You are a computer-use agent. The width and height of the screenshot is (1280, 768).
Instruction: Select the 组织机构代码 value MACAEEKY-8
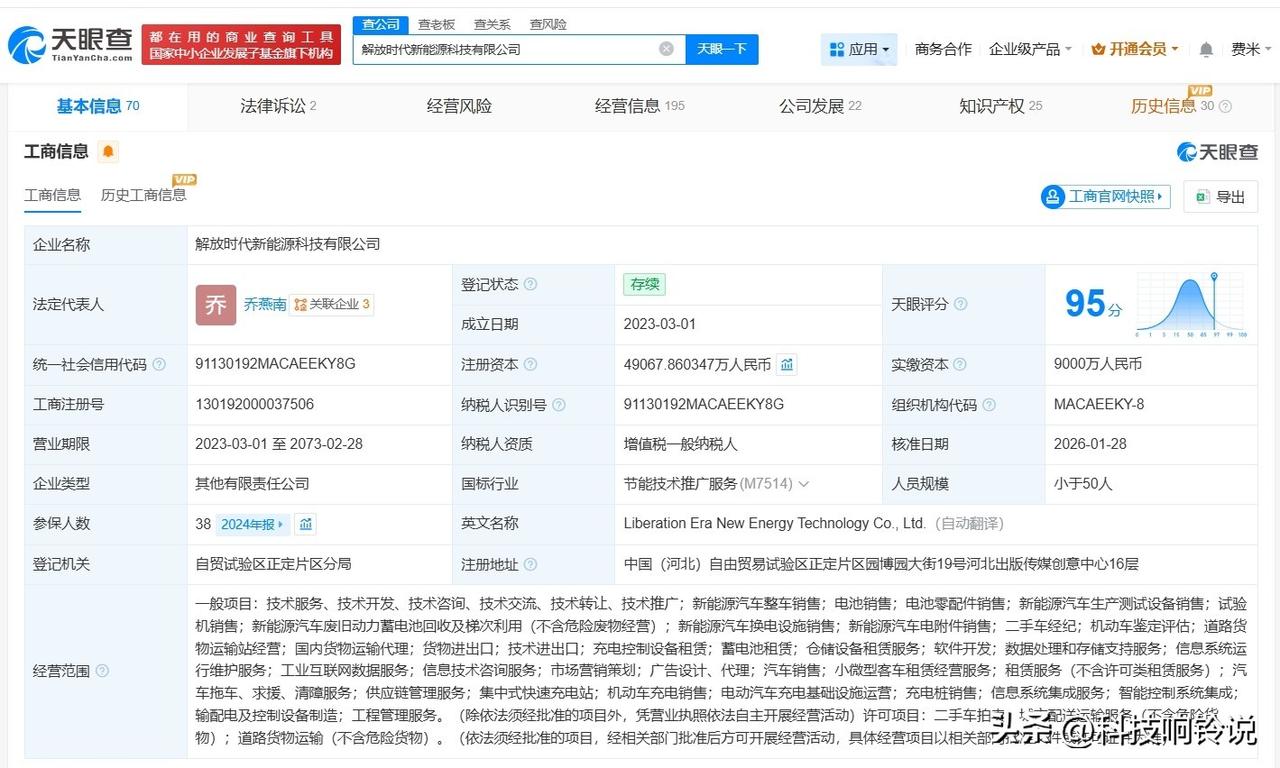1099,405
